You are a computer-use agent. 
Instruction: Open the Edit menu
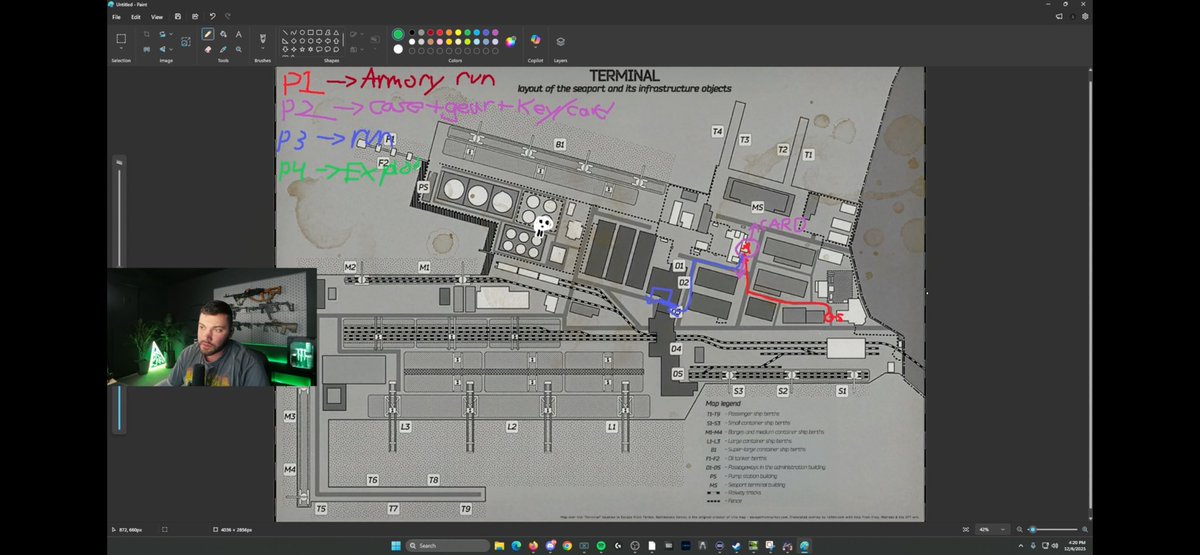(135, 16)
